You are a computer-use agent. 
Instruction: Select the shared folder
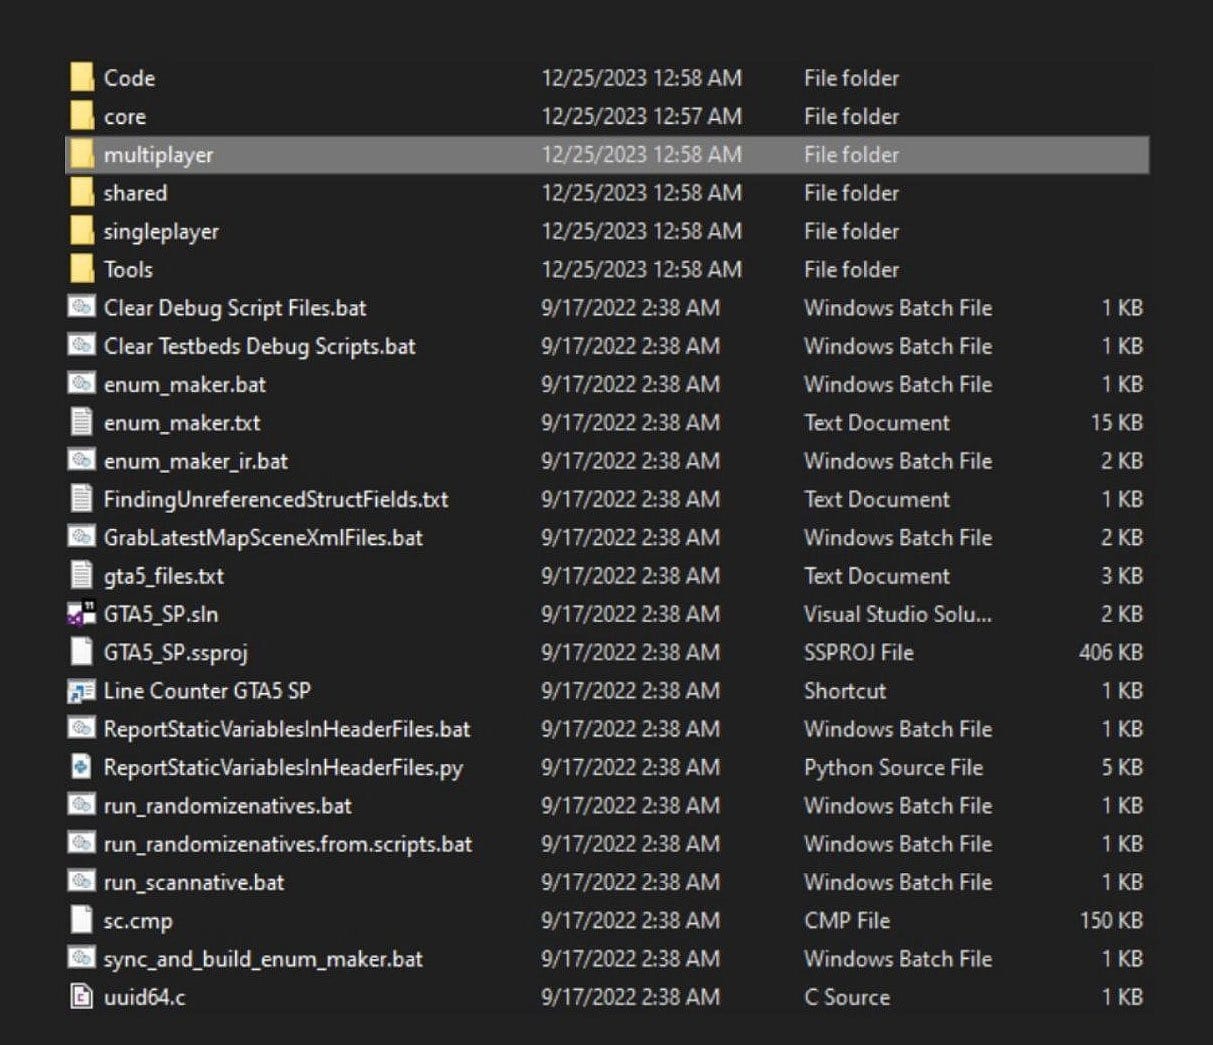point(134,193)
